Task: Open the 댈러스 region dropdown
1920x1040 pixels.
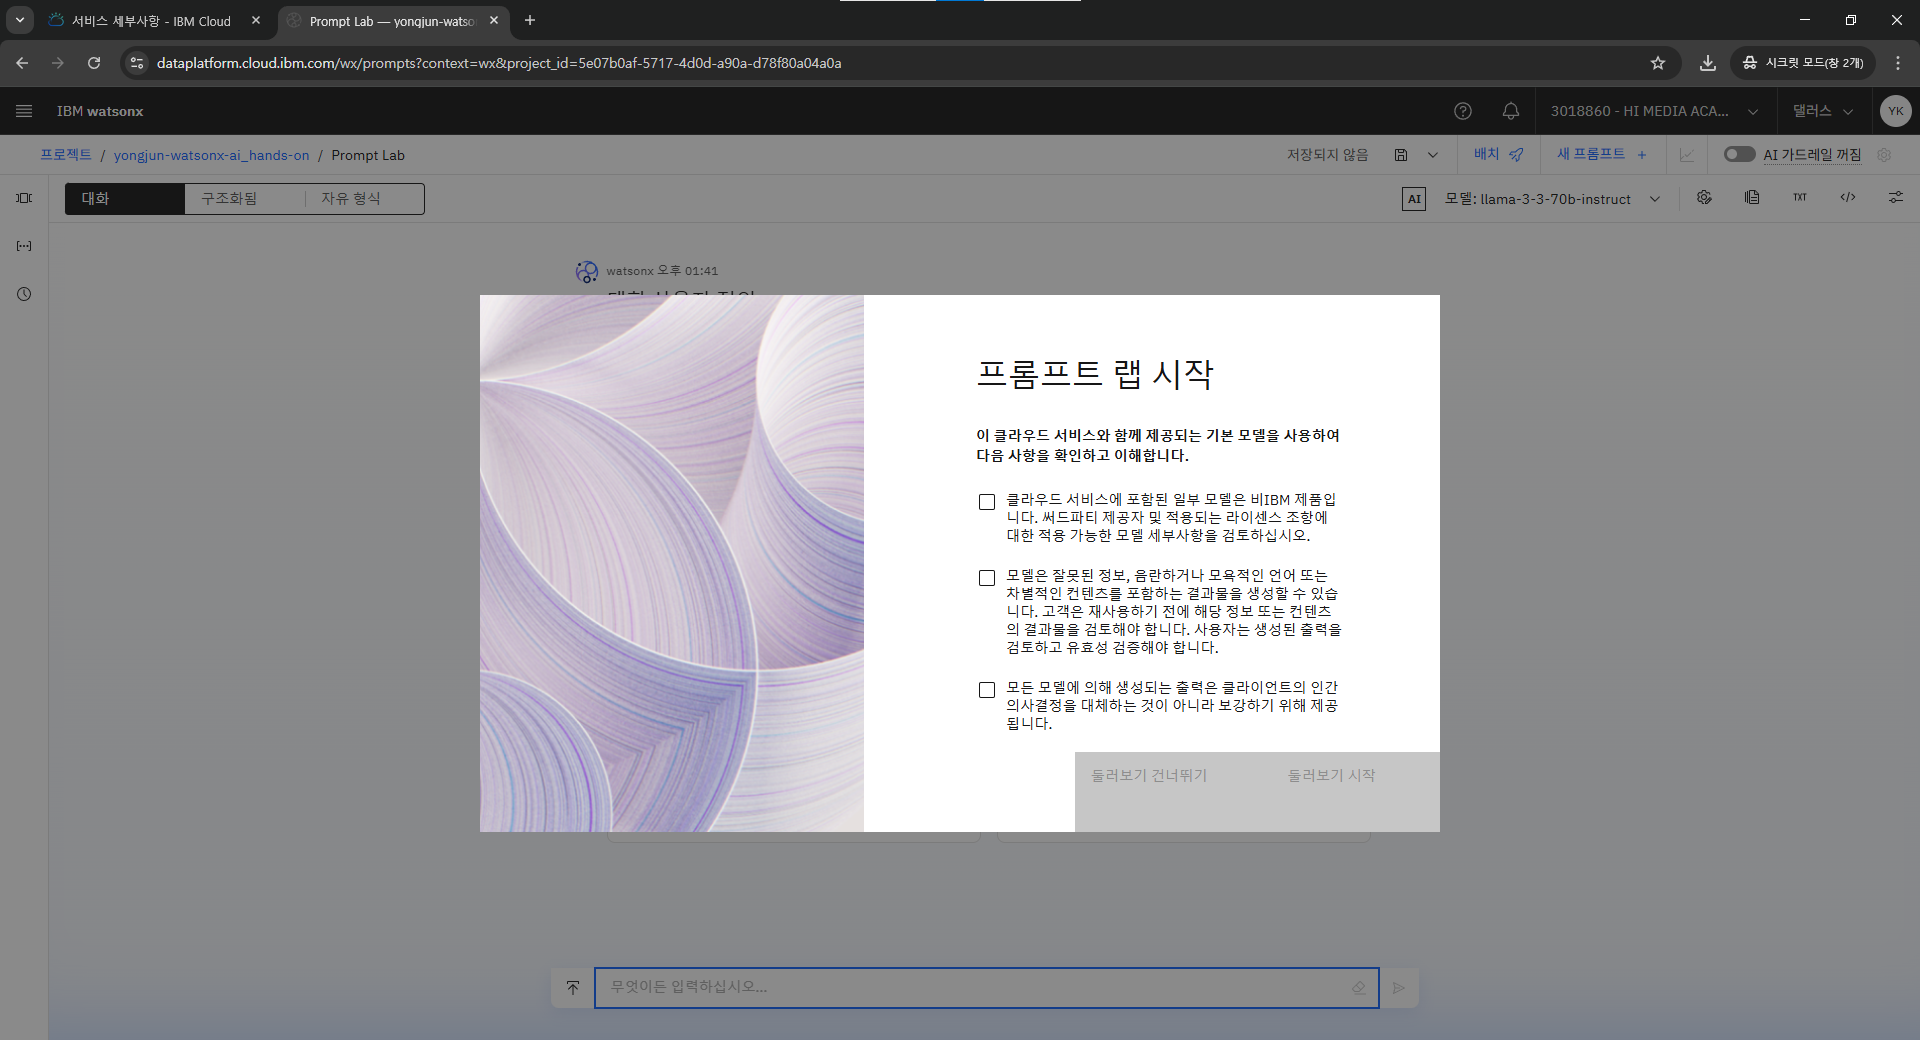Action: coord(1823,111)
